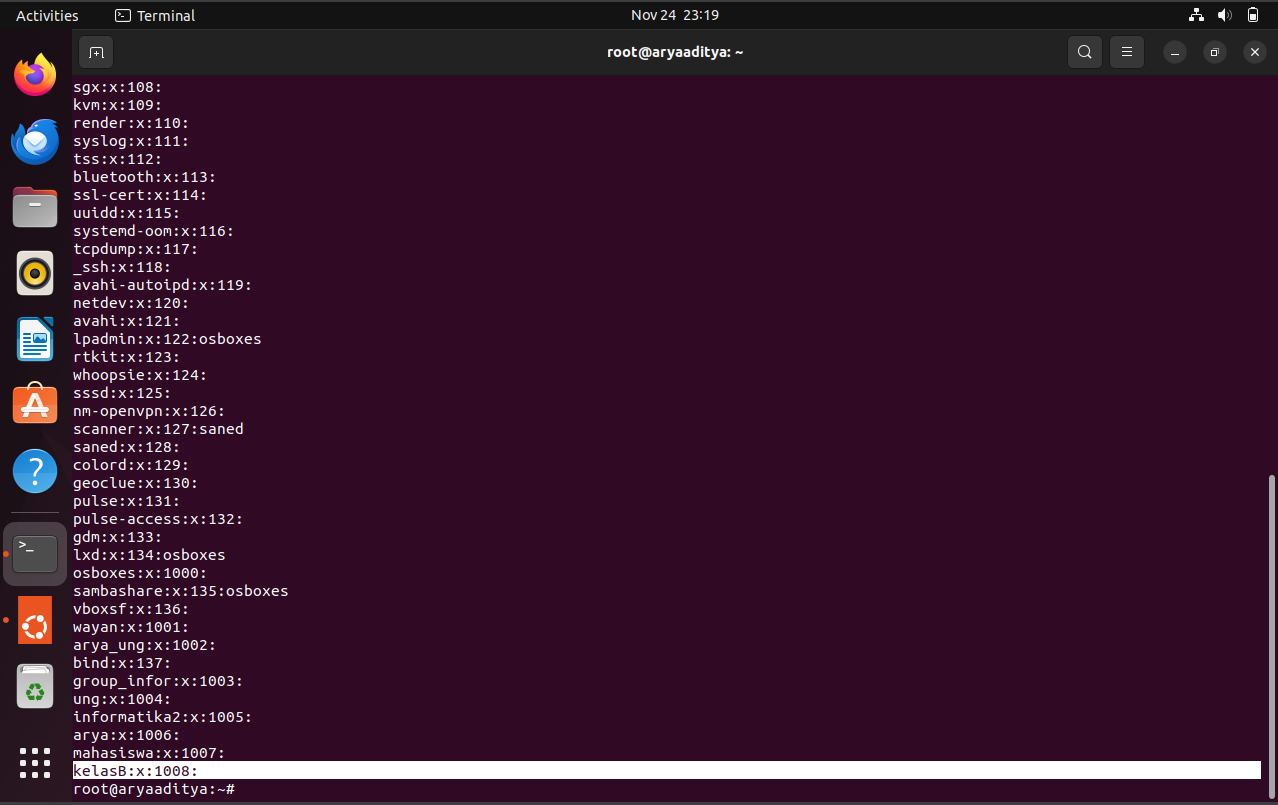Screen dimensions: 1278x805
Task: Open a new terminal tab
Action: pos(96,52)
